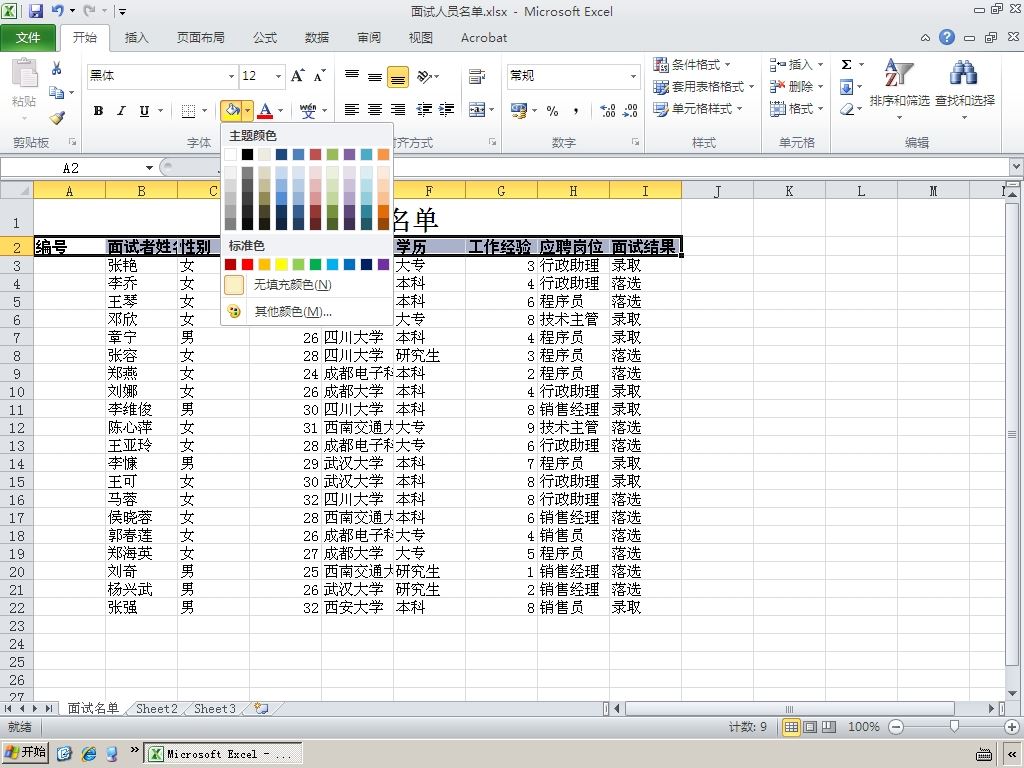Open the Name Box dropdown arrow
The image size is (1024, 768).
149,168
